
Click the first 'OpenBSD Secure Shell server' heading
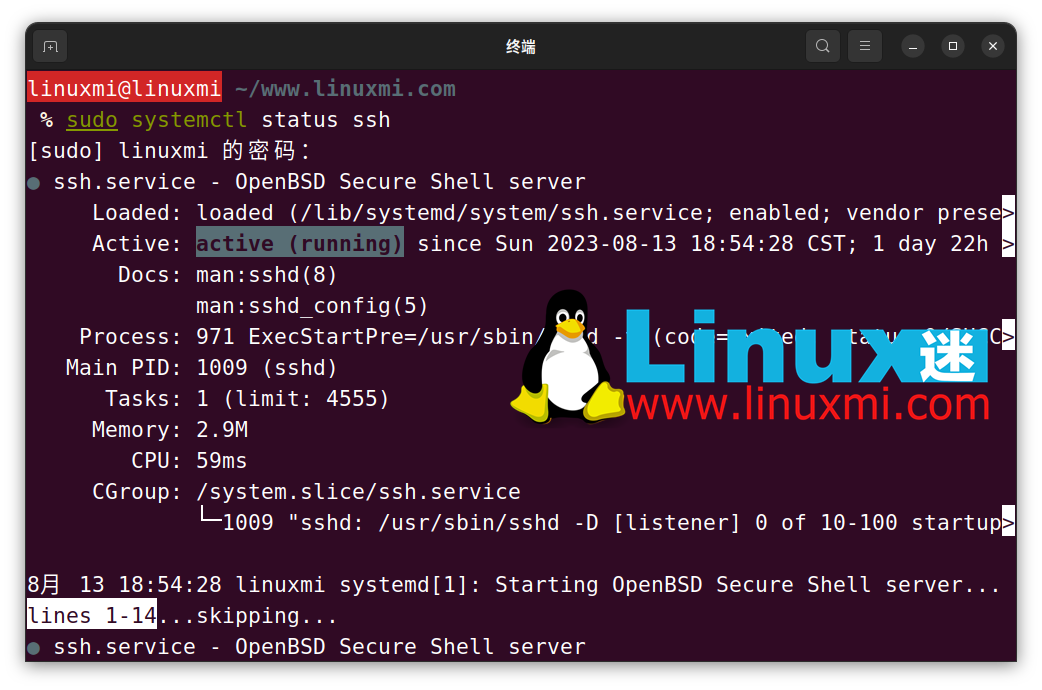pyautogui.click(x=410, y=182)
